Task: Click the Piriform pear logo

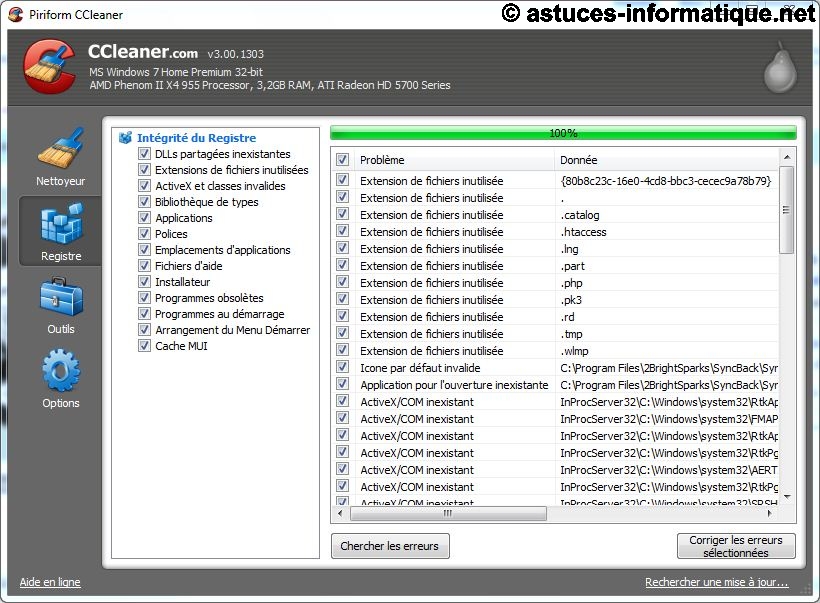Action: 780,67
